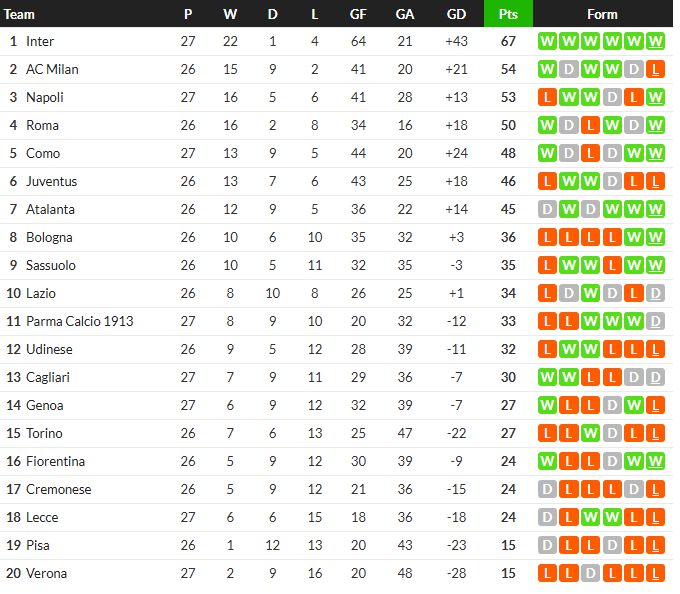680x594 pixels.
Task: Open Inter's most recent win form badge
Action: (655, 41)
